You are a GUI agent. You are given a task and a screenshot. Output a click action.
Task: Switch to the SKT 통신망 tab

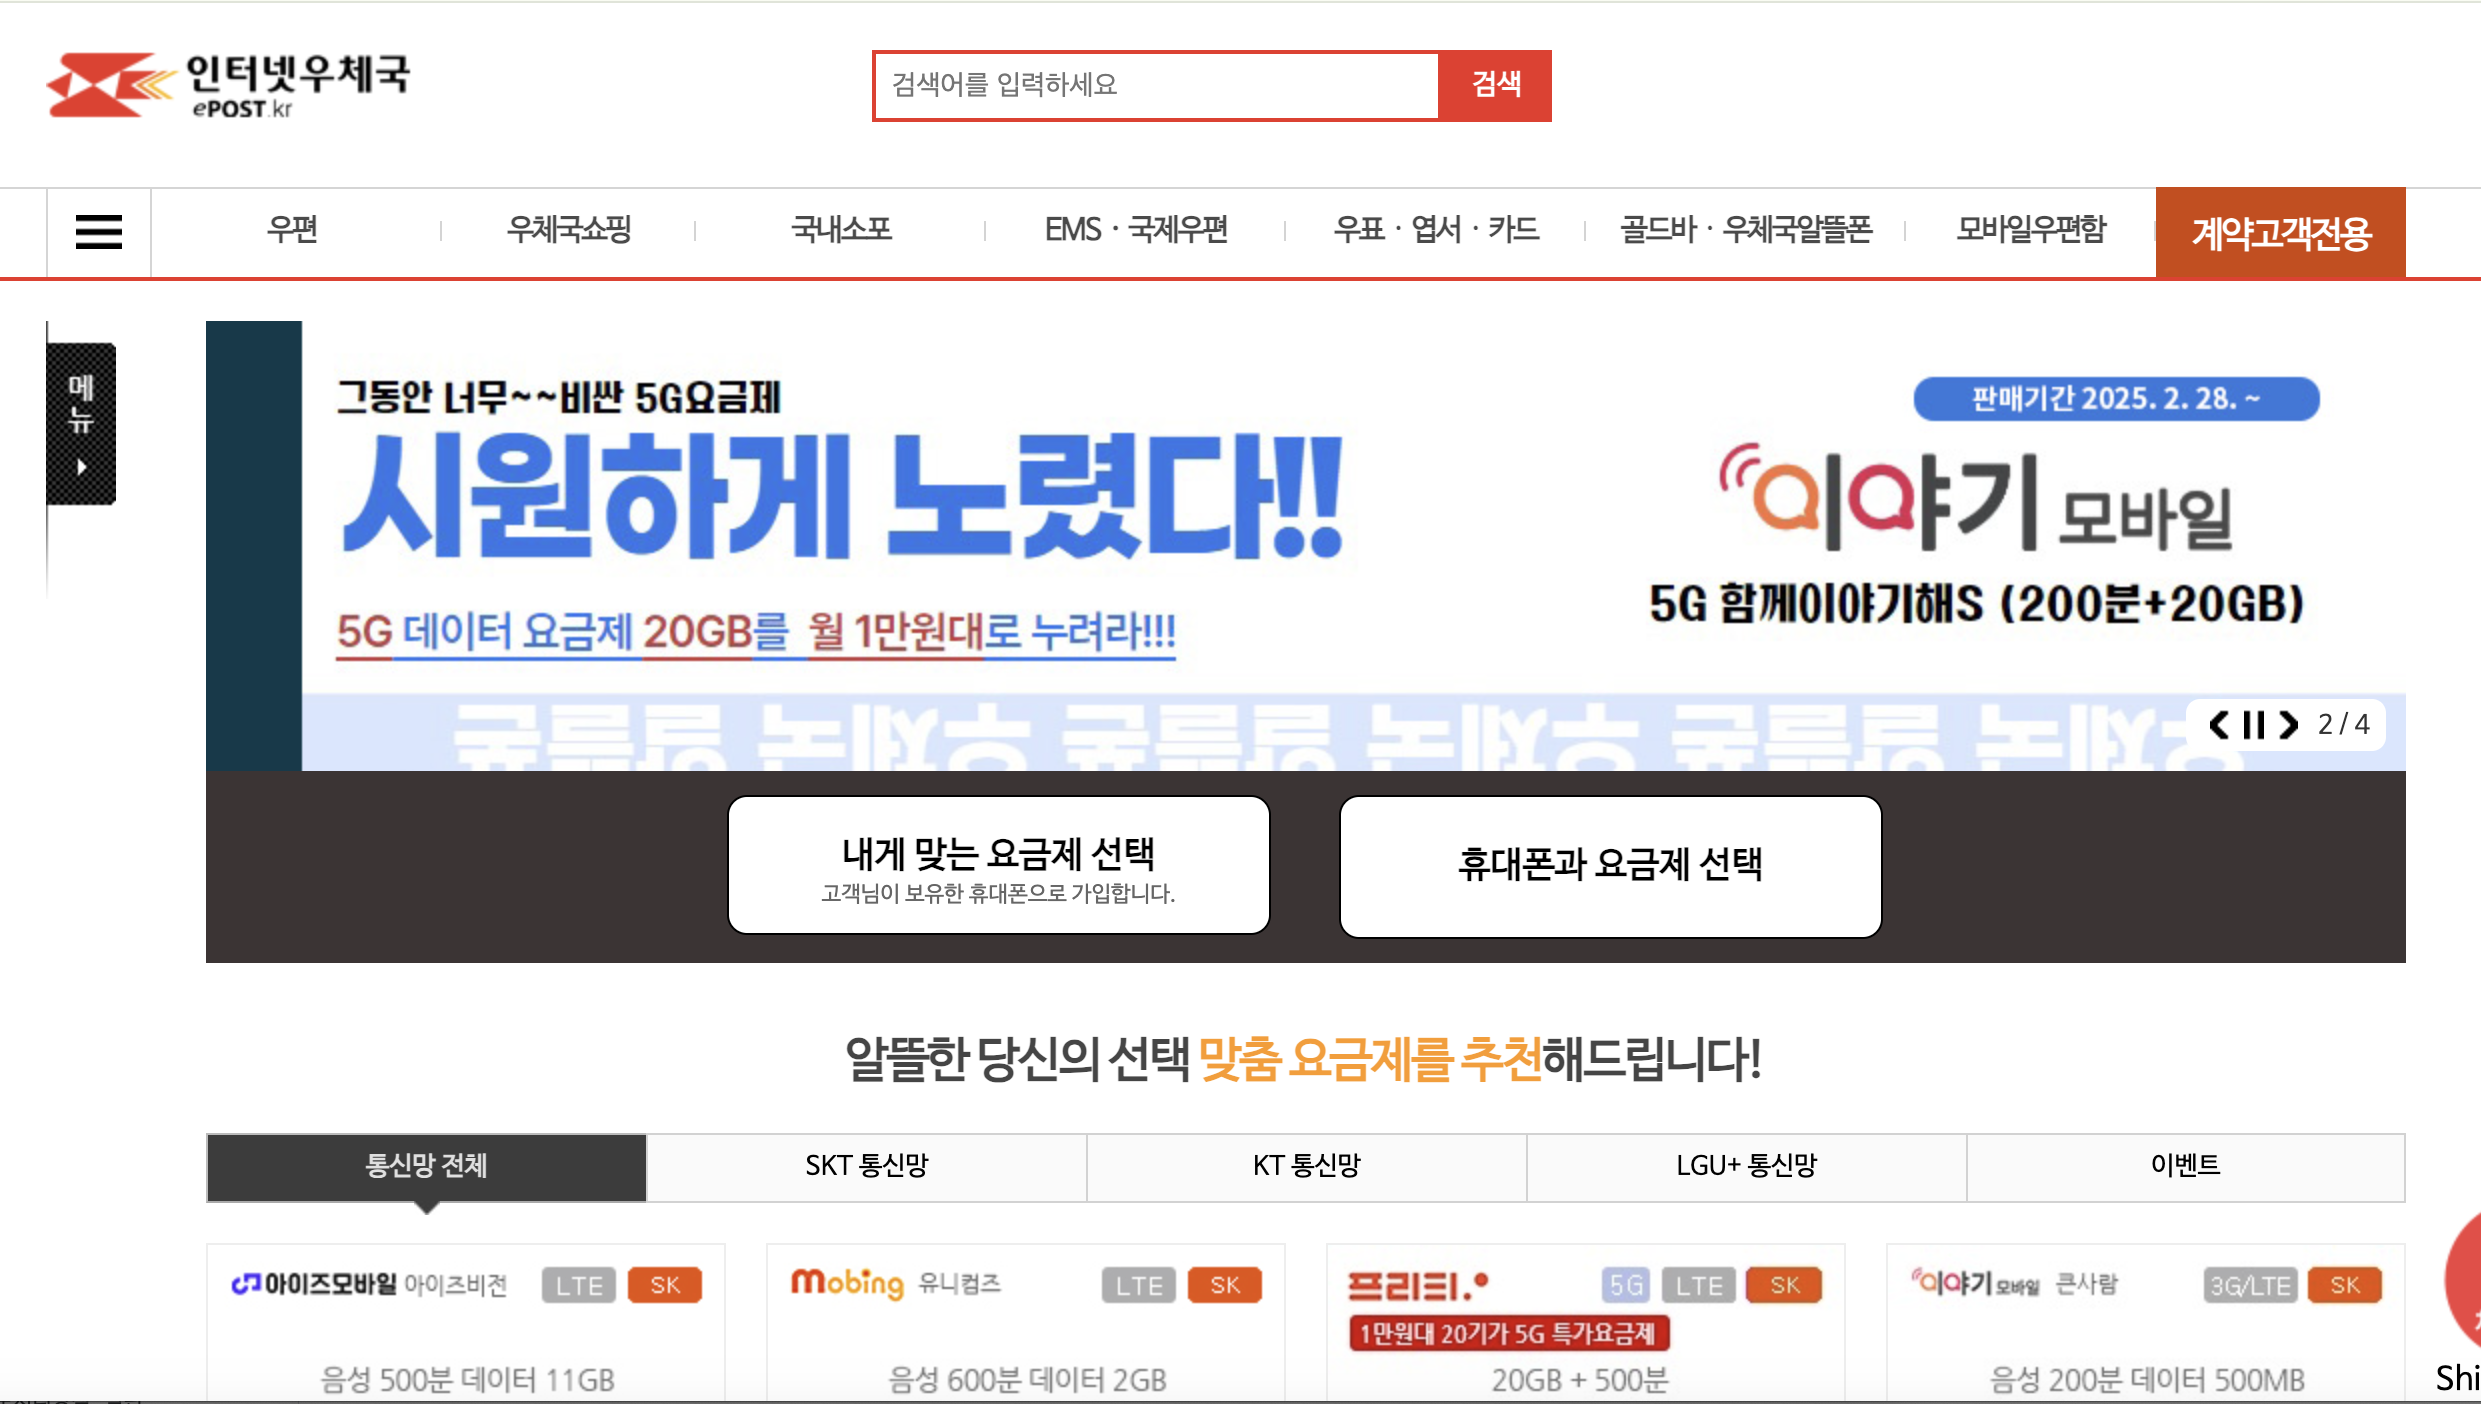tap(867, 1167)
